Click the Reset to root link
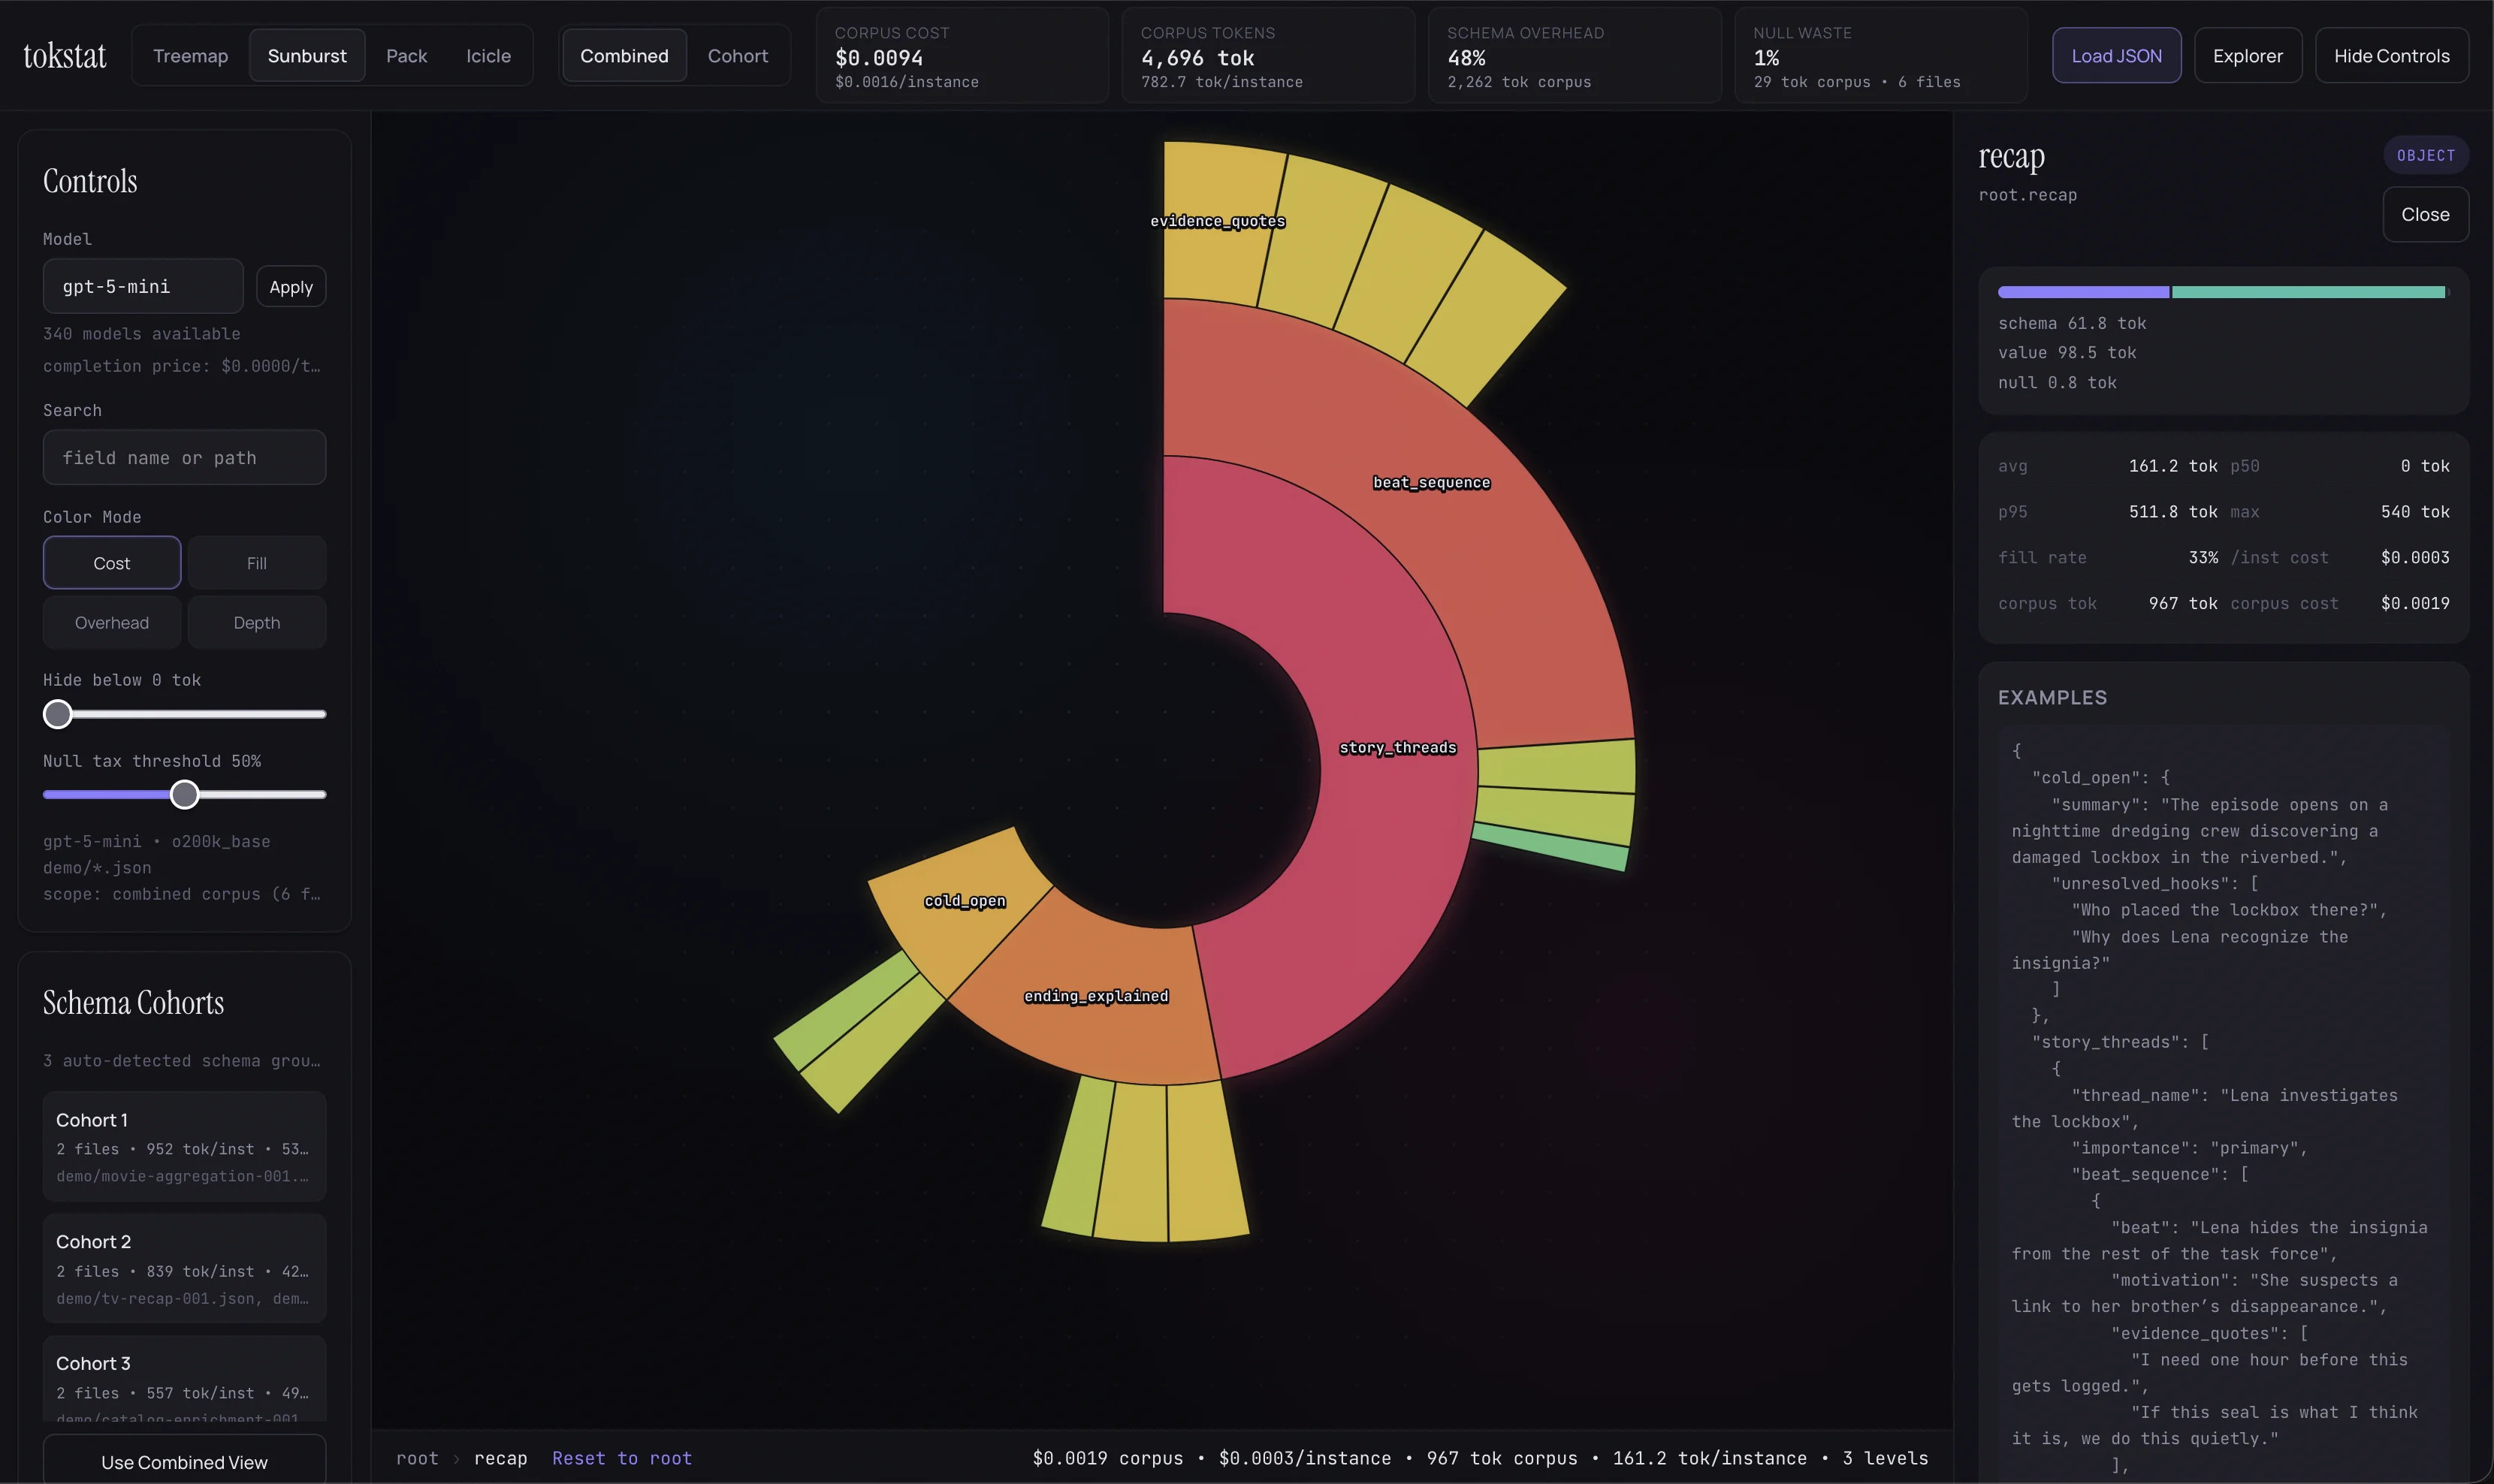This screenshot has height=1484, width=2494. (623, 1458)
